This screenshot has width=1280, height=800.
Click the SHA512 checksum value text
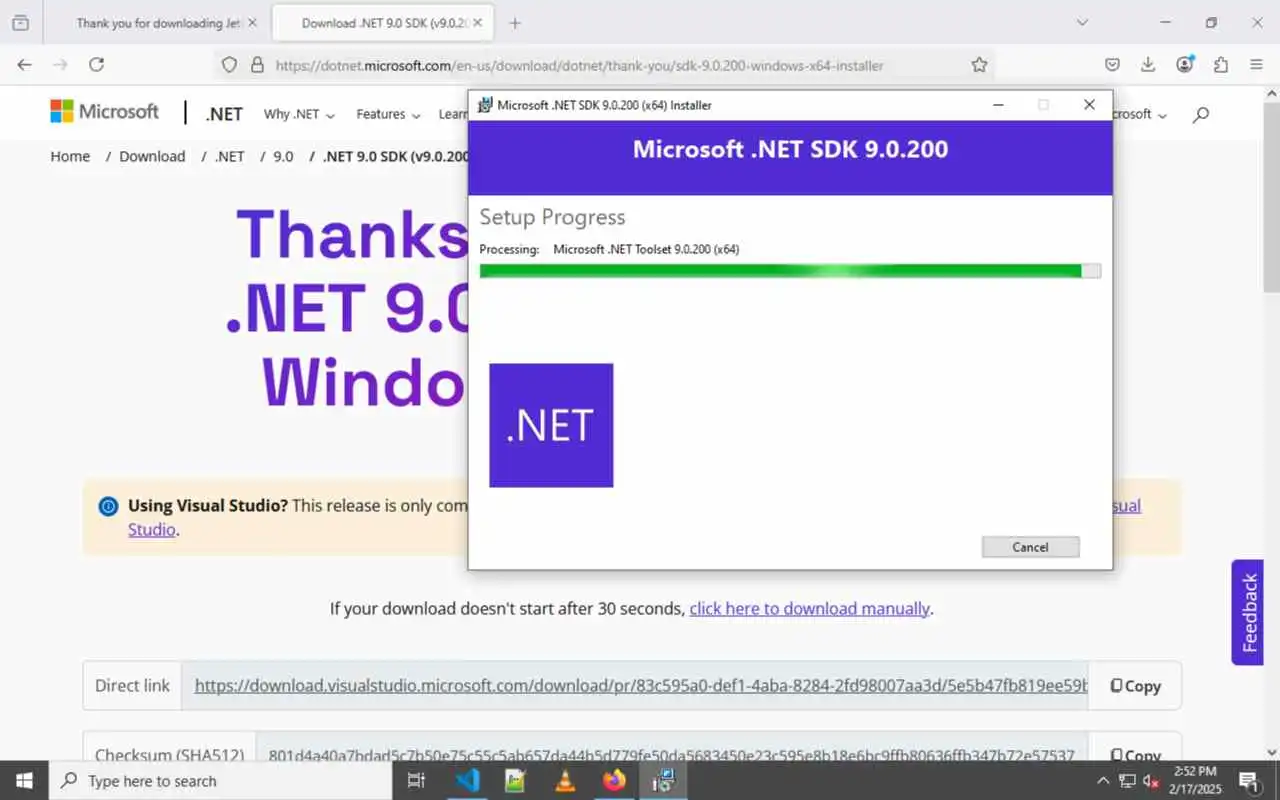tap(671, 755)
